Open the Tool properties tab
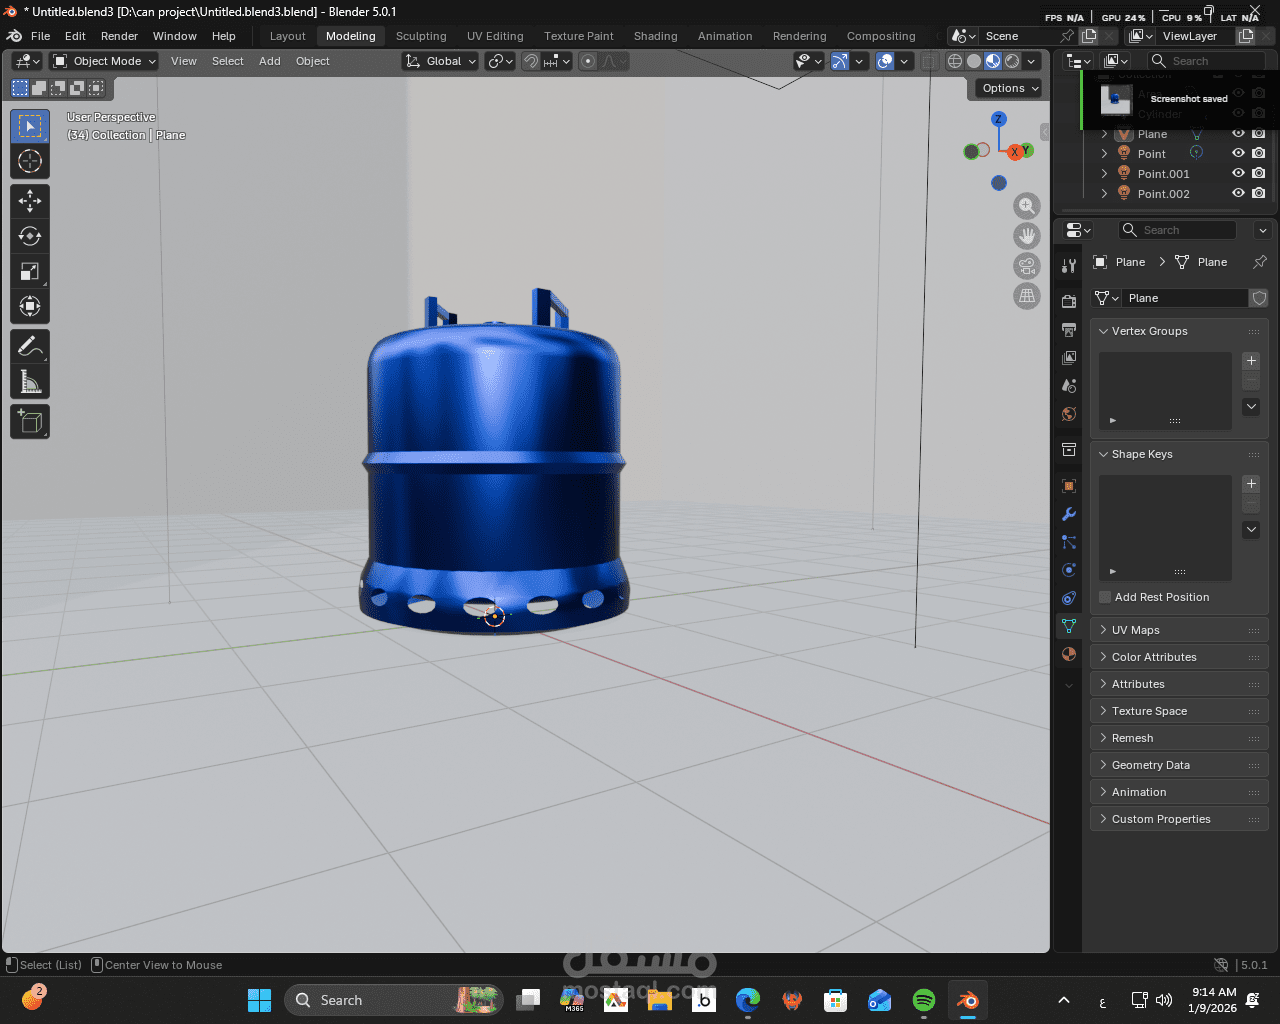 (x=1069, y=265)
